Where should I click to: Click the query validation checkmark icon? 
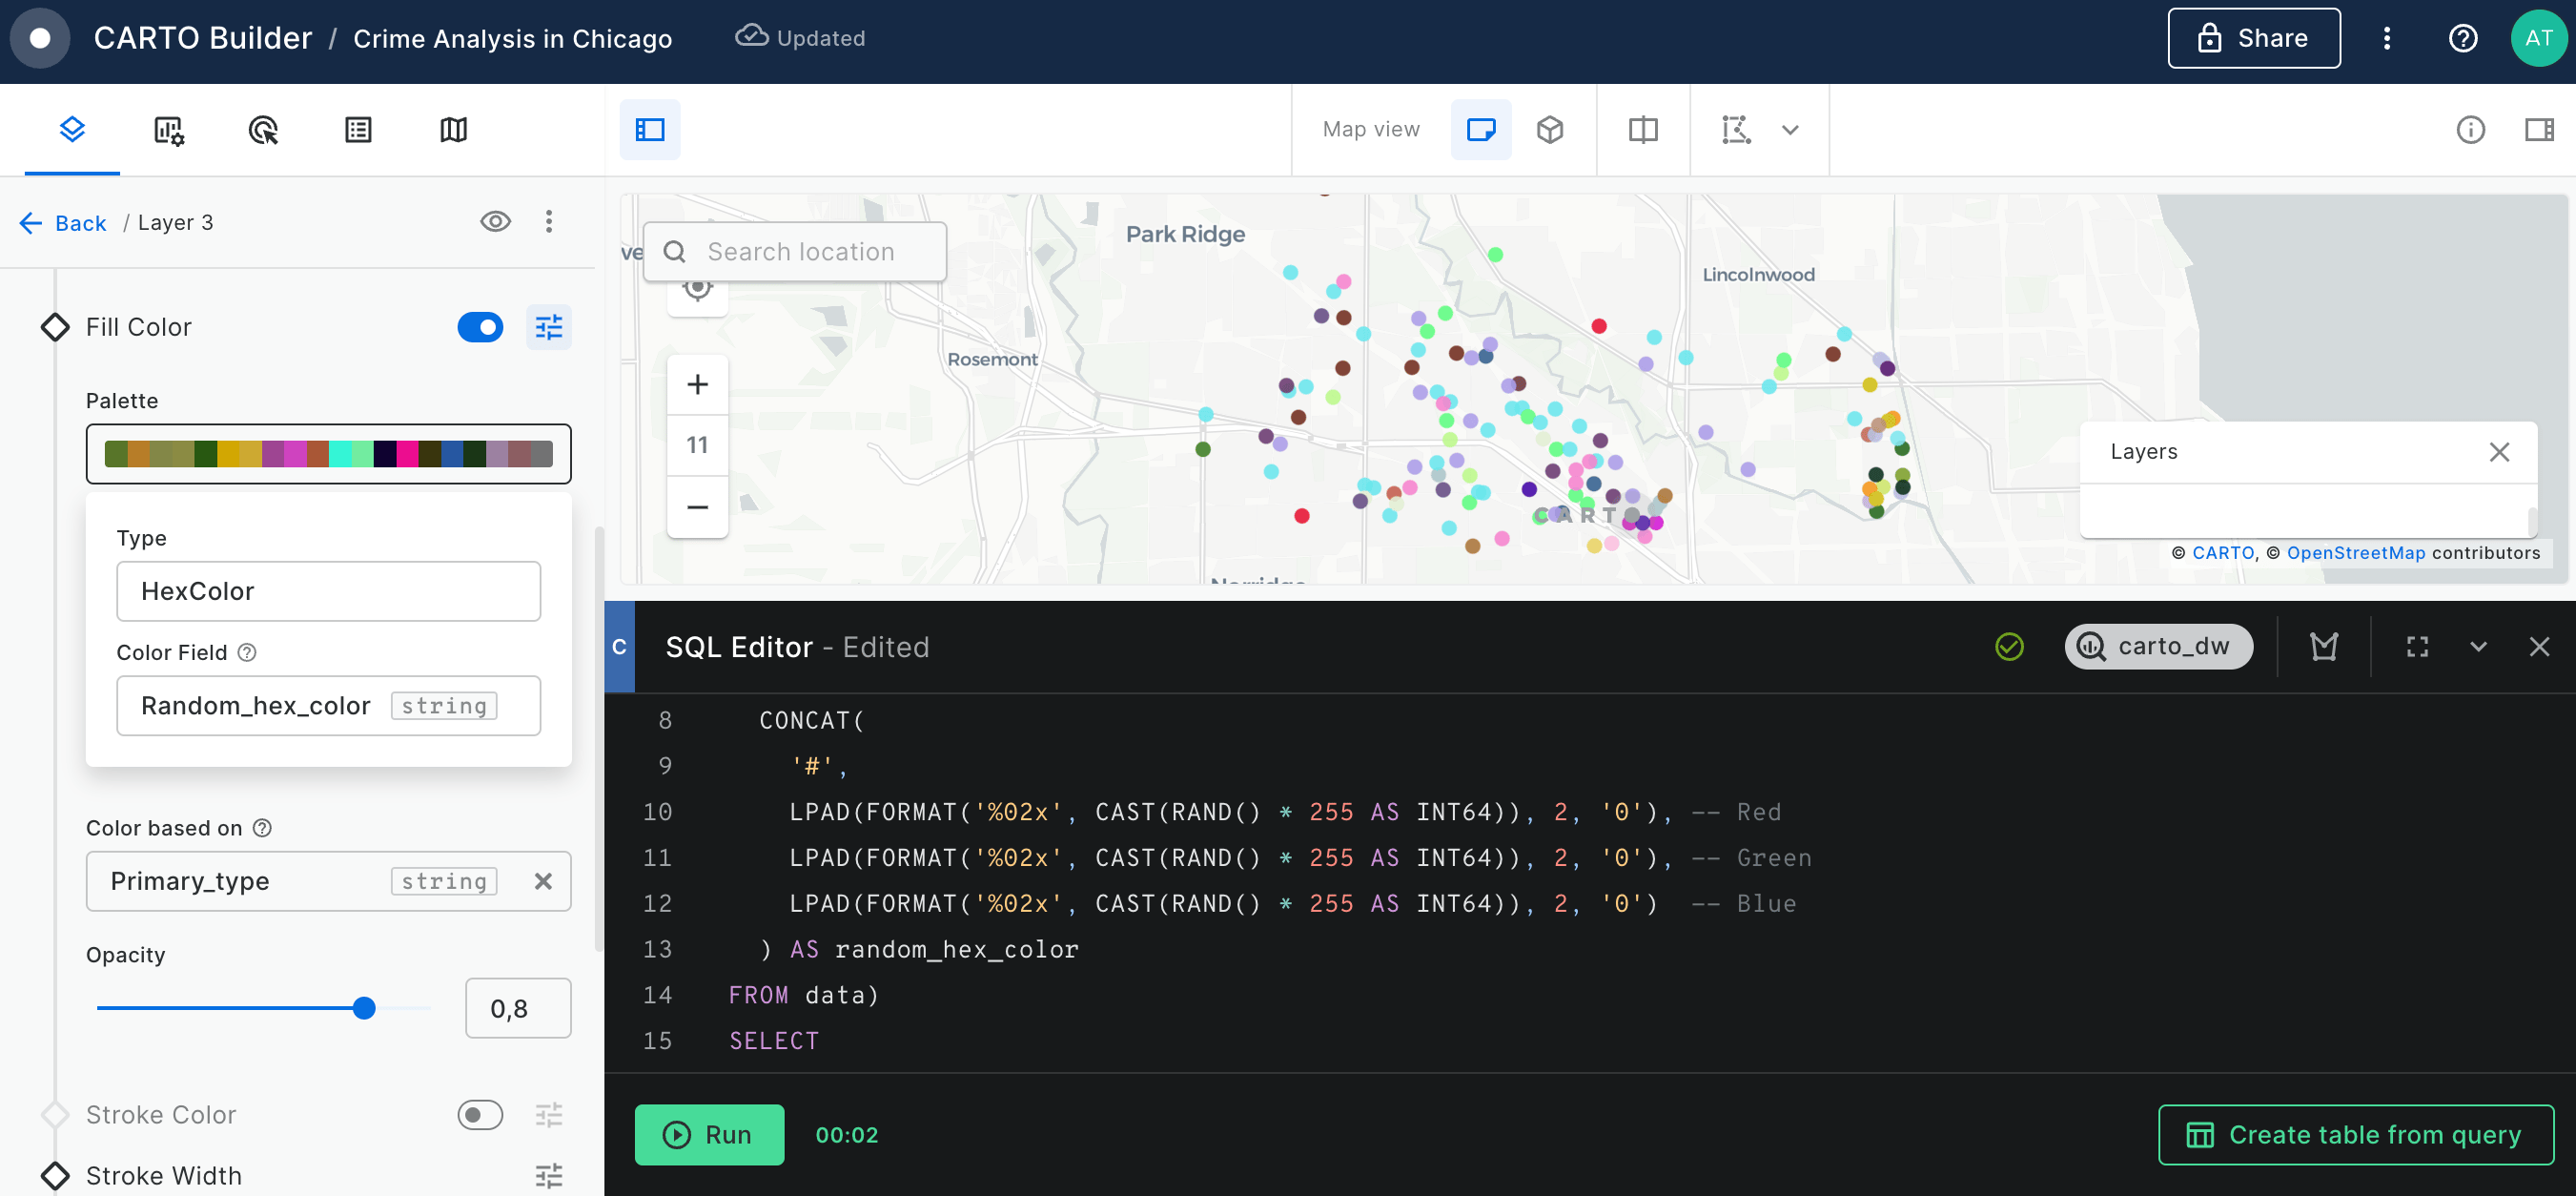pos(2008,646)
